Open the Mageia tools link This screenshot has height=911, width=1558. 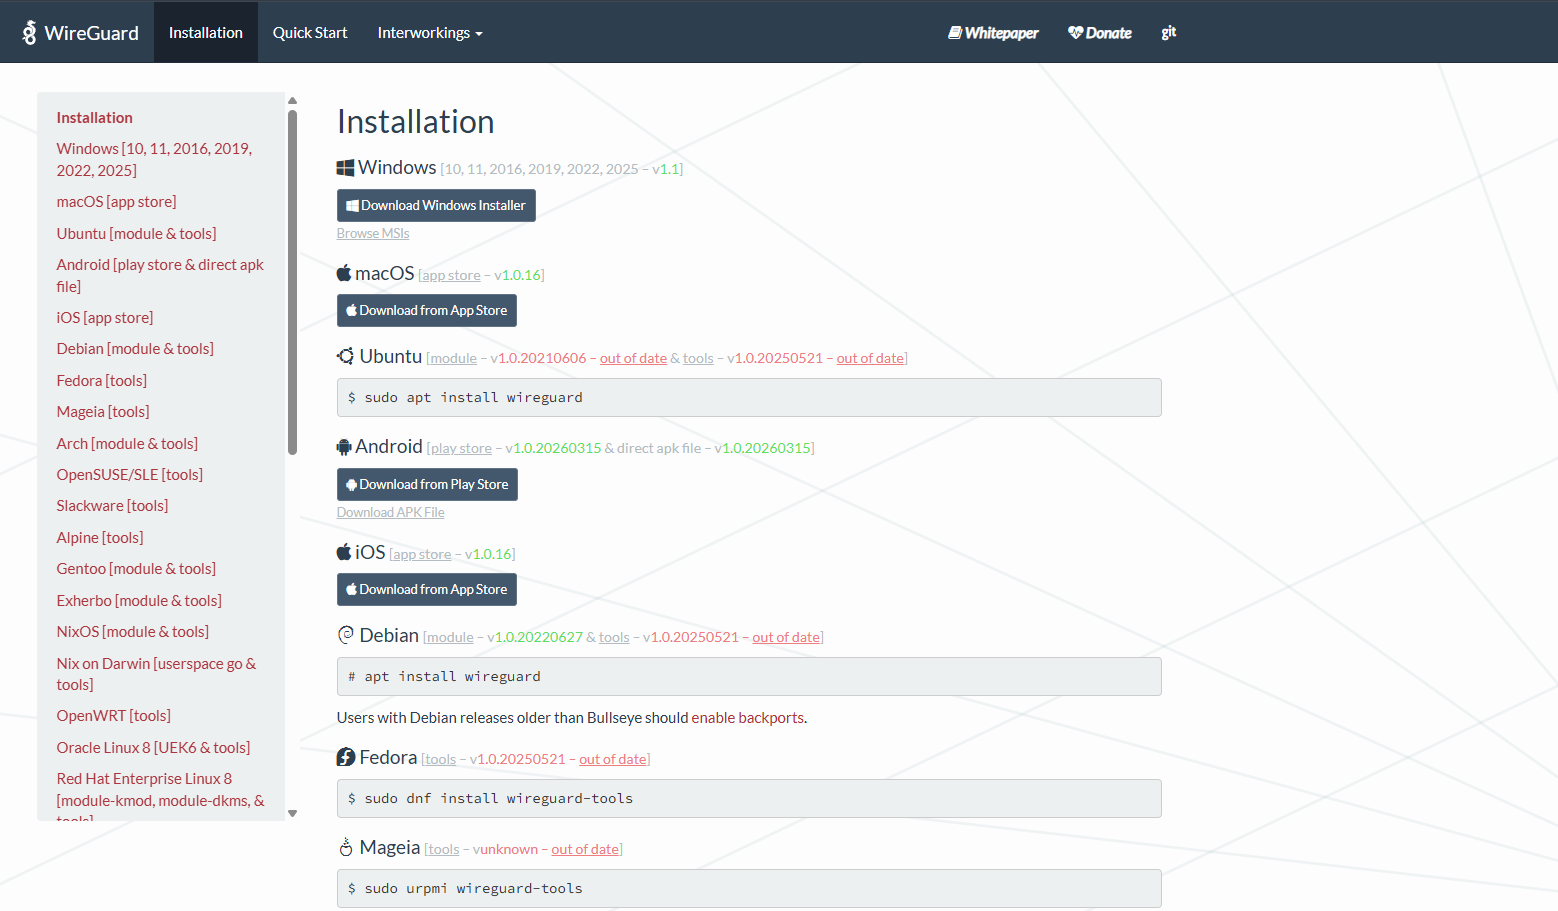[x=444, y=849]
